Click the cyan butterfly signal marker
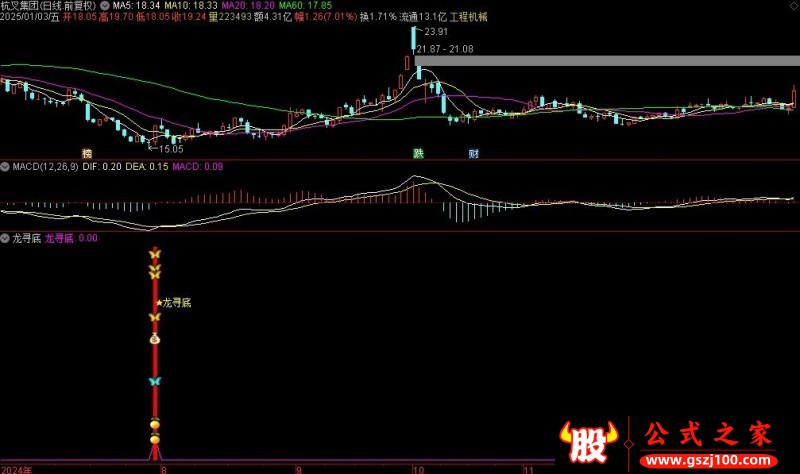800x474 pixels. (155, 381)
